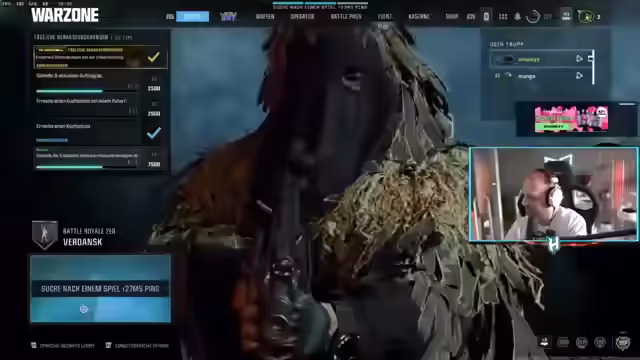Open the OPERATOR tab
Image resolution: width=640 pixels, height=360 pixels.
(302, 17)
